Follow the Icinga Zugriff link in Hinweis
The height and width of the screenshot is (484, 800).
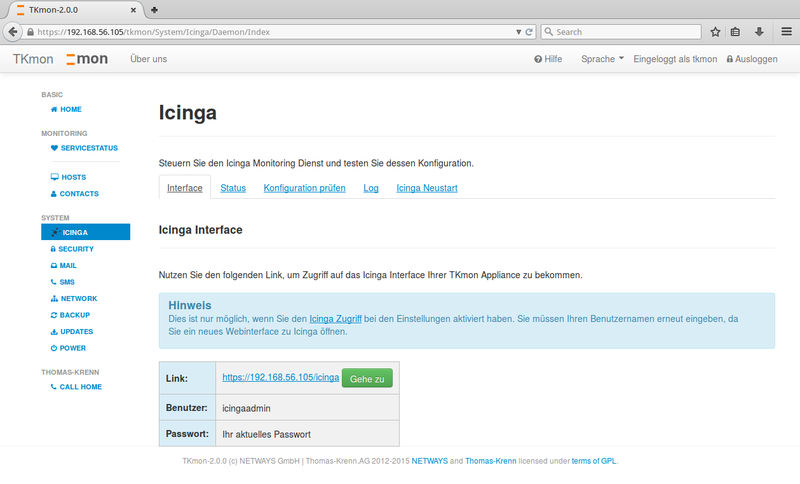coord(335,319)
